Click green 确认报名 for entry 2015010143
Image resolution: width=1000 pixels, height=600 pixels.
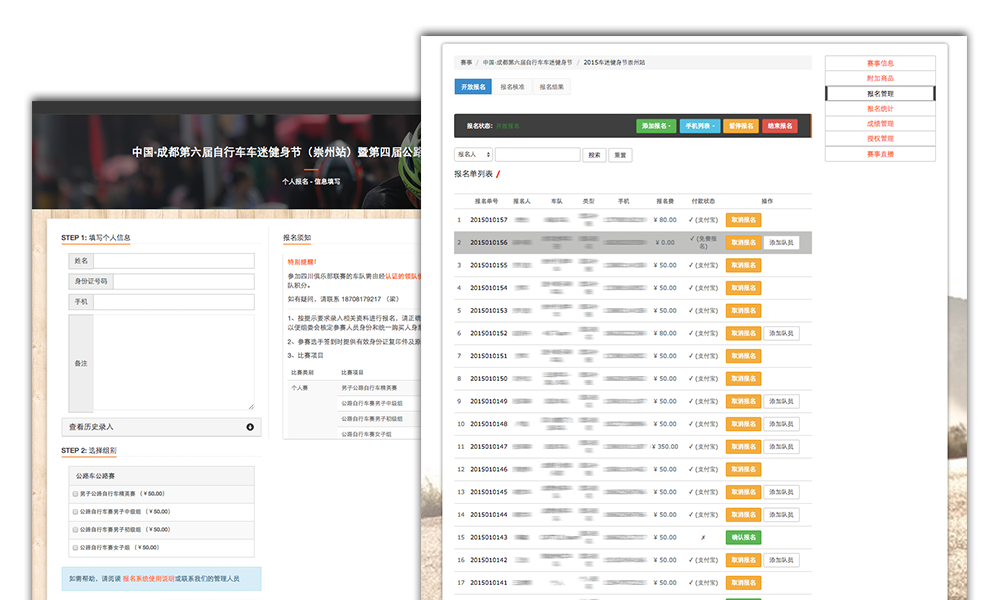pyautogui.click(x=743, y=537)
